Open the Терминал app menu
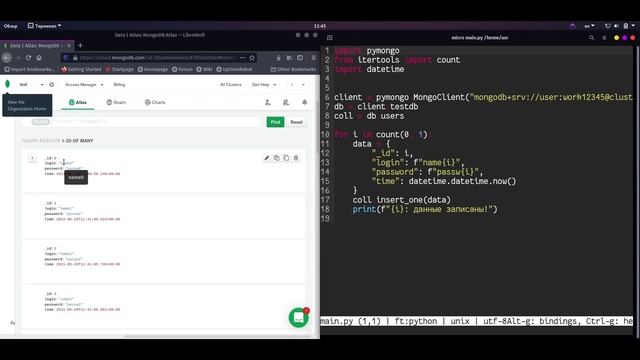 click(x=44, y=26)
